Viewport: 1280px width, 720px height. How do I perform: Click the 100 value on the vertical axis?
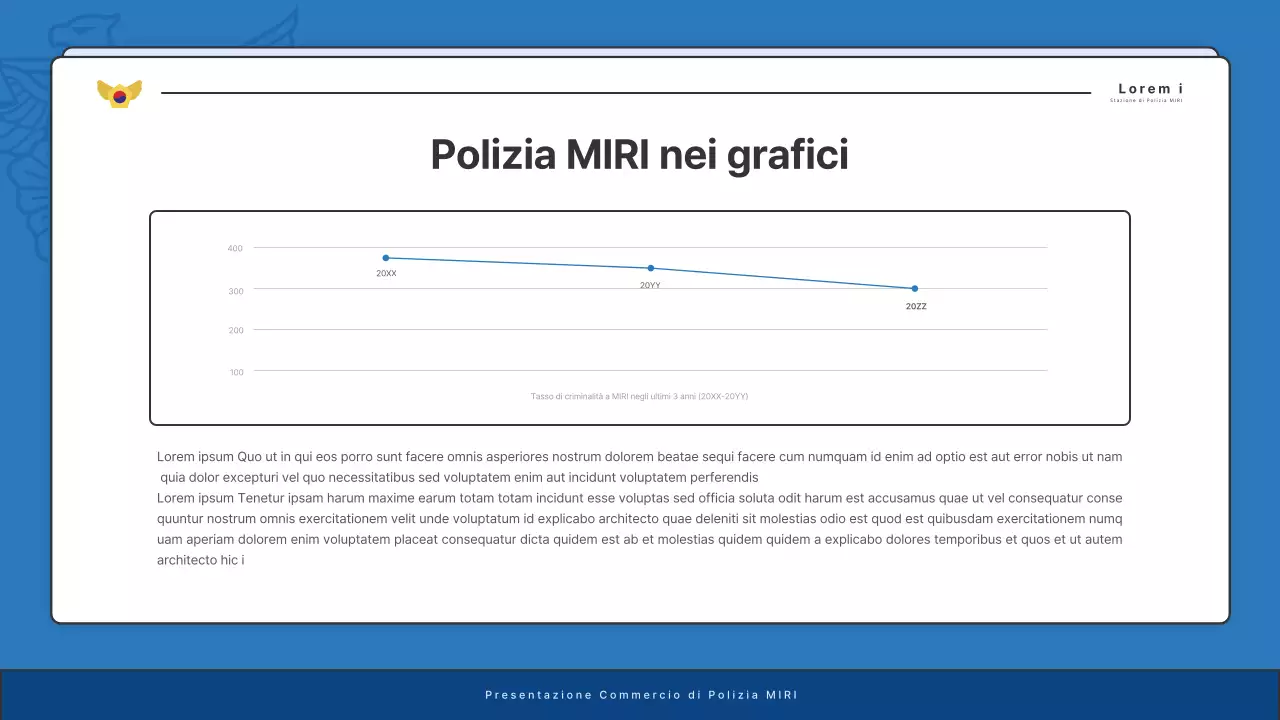tap(236, 371)
